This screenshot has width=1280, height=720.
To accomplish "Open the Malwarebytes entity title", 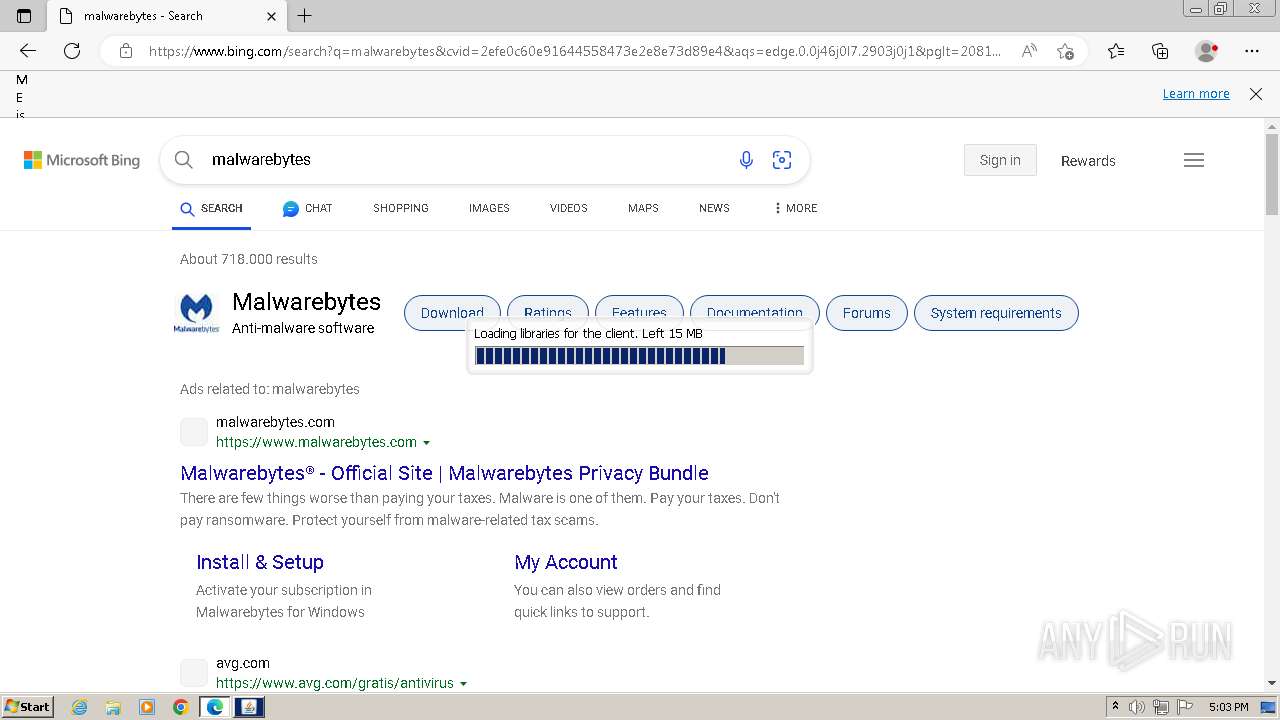I will pos(306,302).
